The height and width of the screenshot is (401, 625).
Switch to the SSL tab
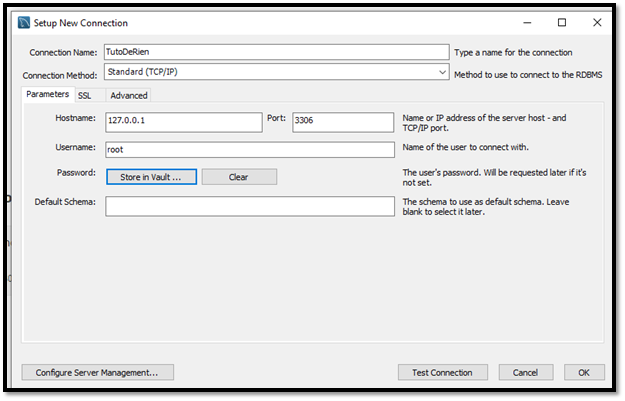point(85,96)
